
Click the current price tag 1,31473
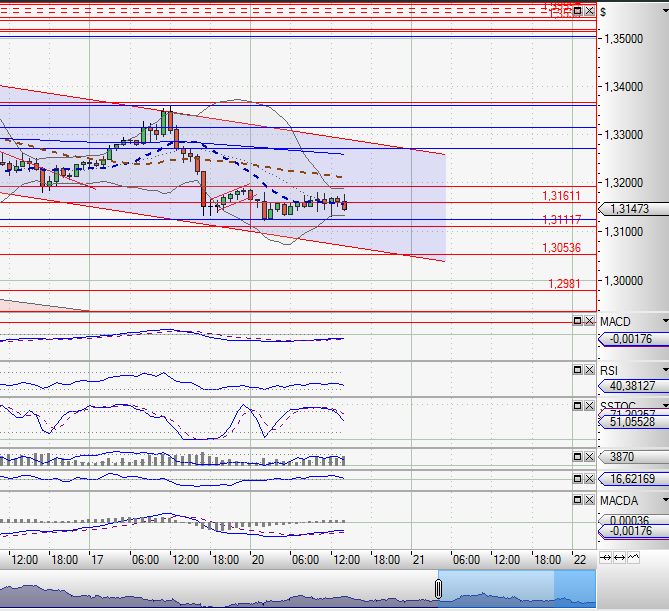(633, 209)
